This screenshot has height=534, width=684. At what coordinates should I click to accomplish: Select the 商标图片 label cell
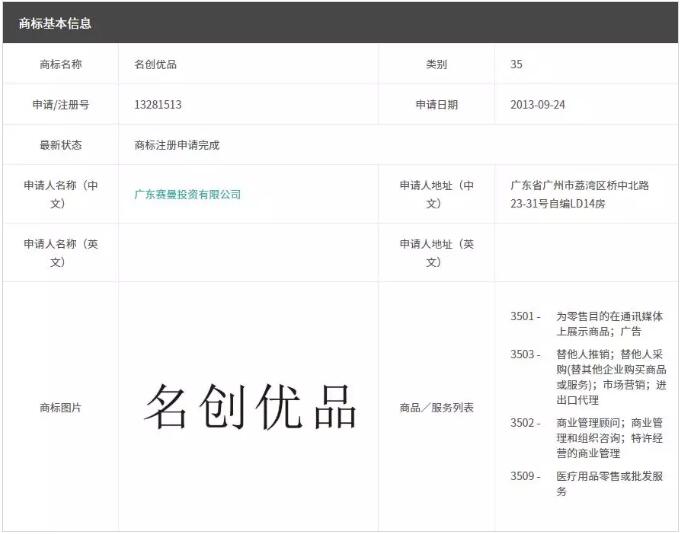pos(61,407)
